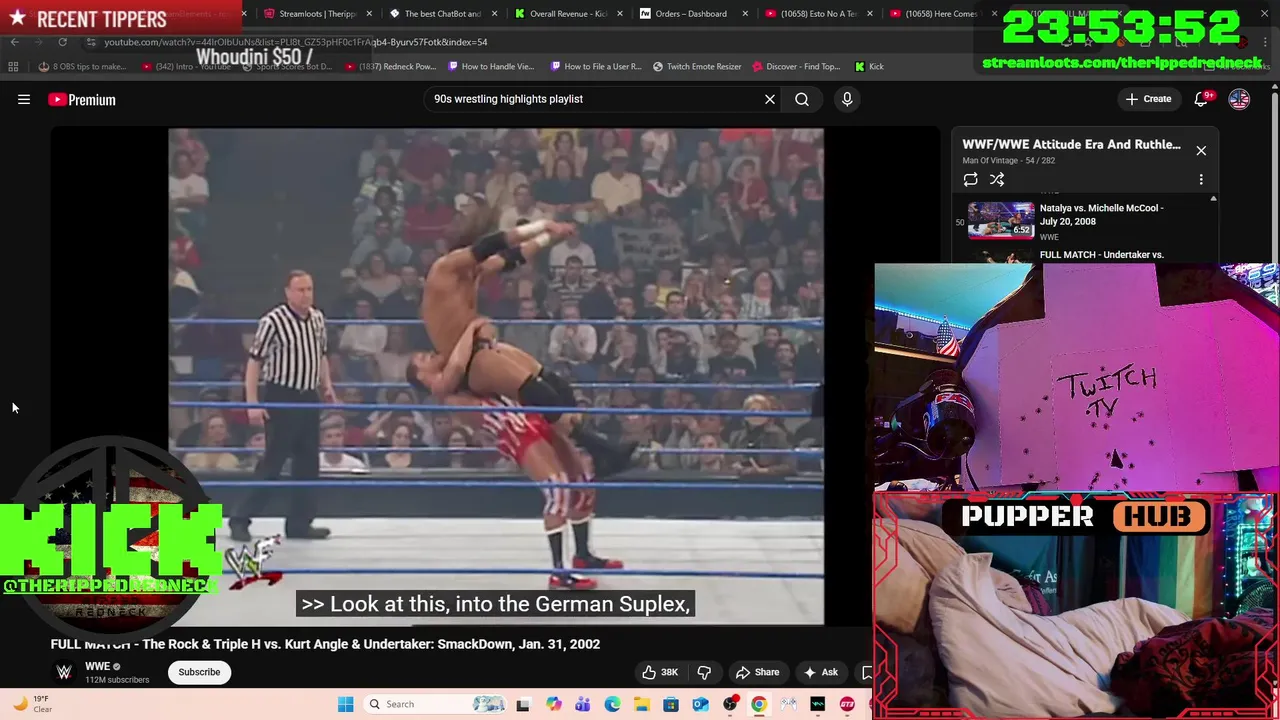Close the playlist panel

pos(1201,151)
